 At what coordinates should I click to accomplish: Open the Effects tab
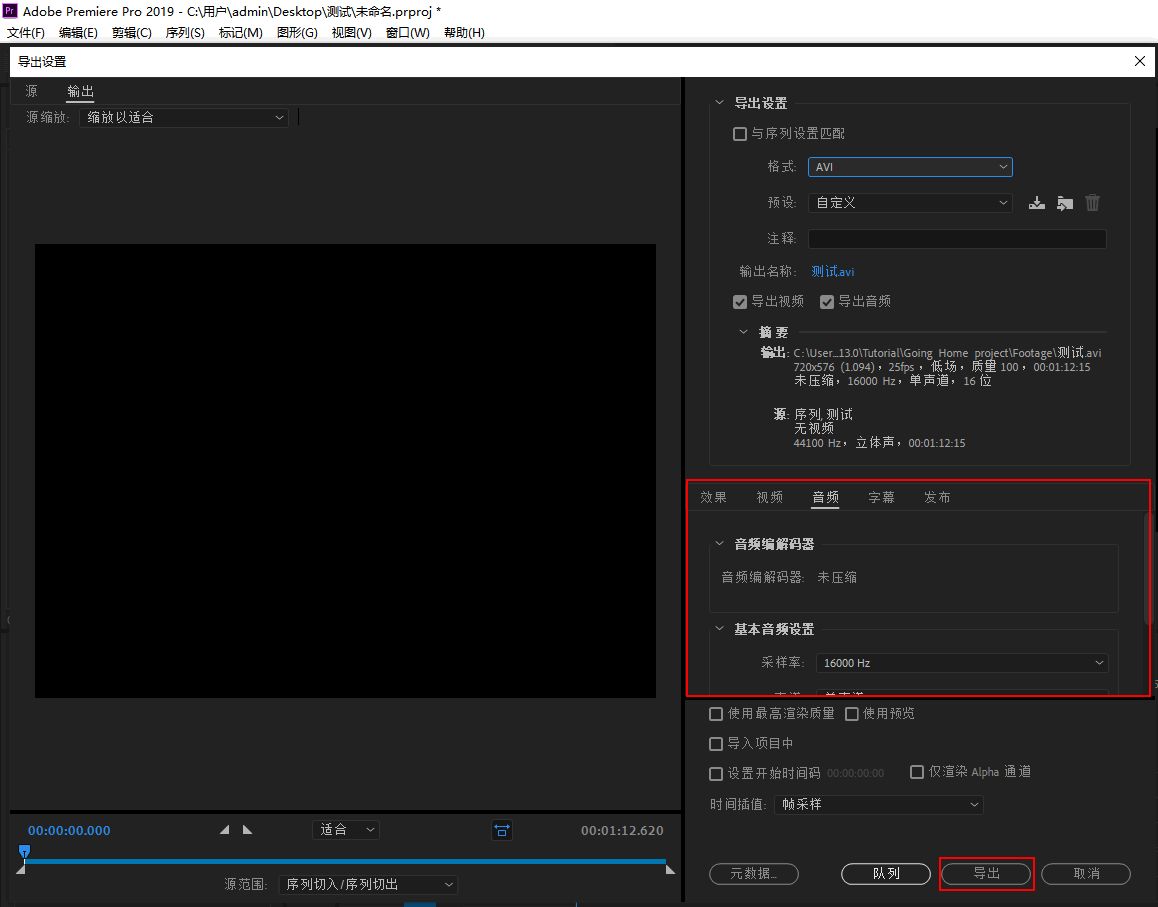coord(713,497)
